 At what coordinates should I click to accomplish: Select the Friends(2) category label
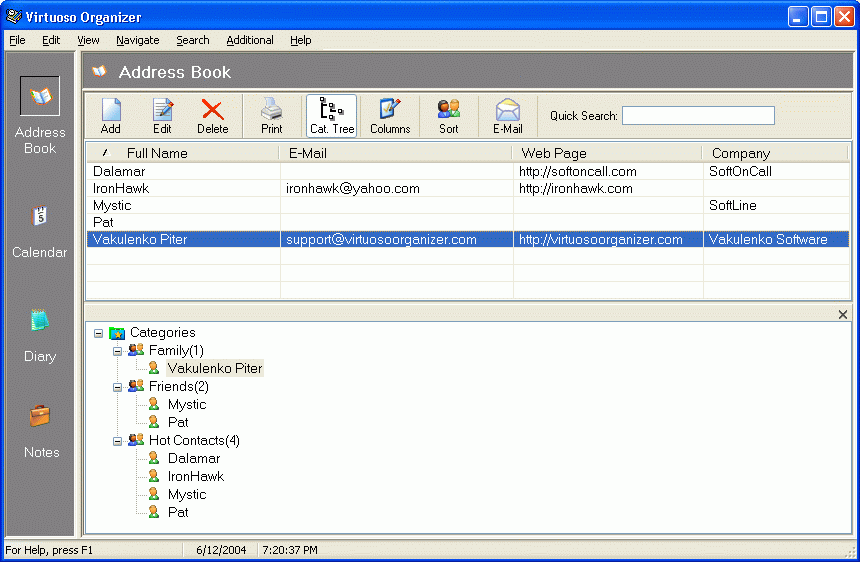pos(179,387)
